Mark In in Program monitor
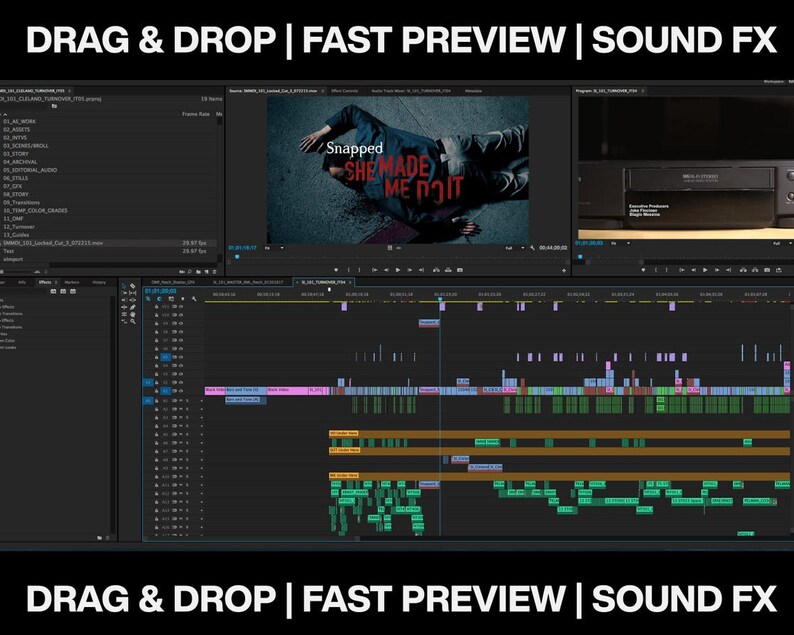Image resolution: width=794 pixels, height=635 pixels. 656,270
